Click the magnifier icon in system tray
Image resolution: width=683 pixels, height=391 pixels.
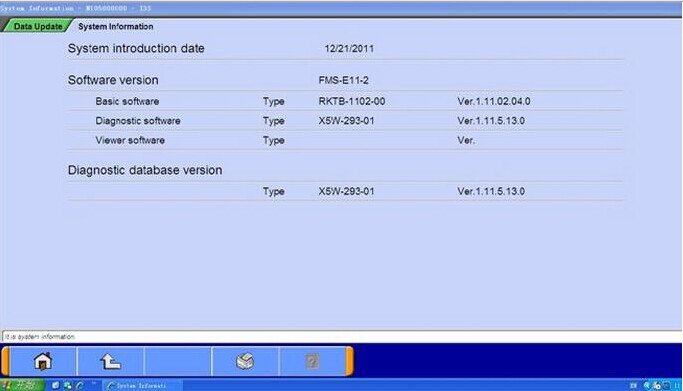point(647,385)
